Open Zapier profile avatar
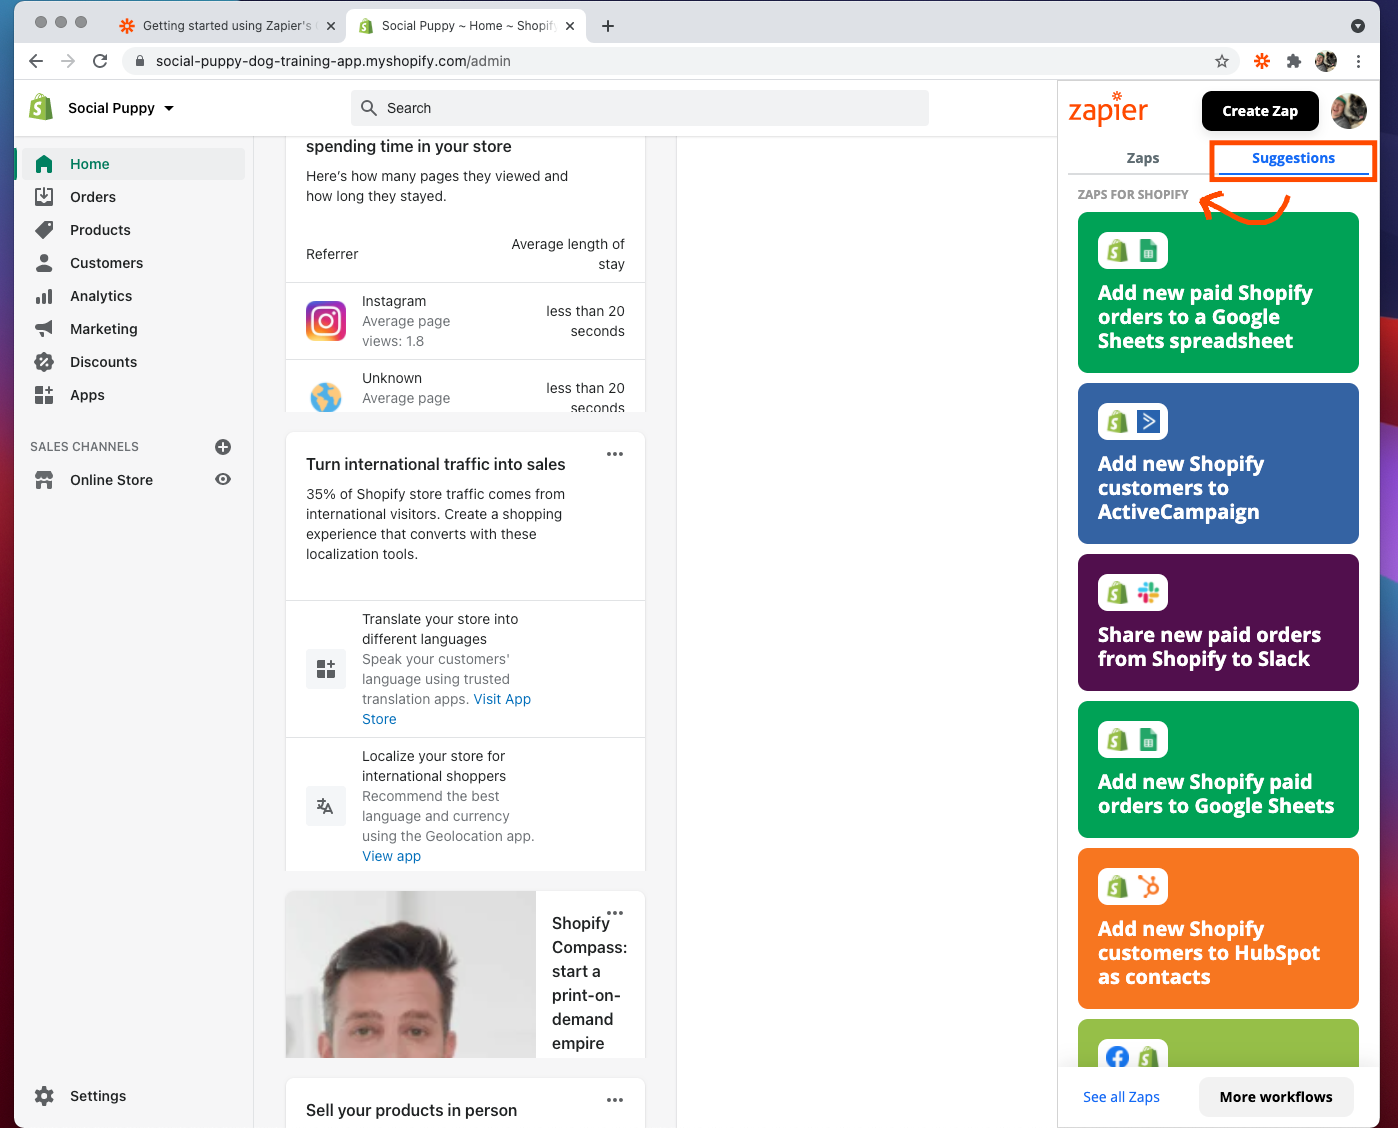 pos(1349,111)
